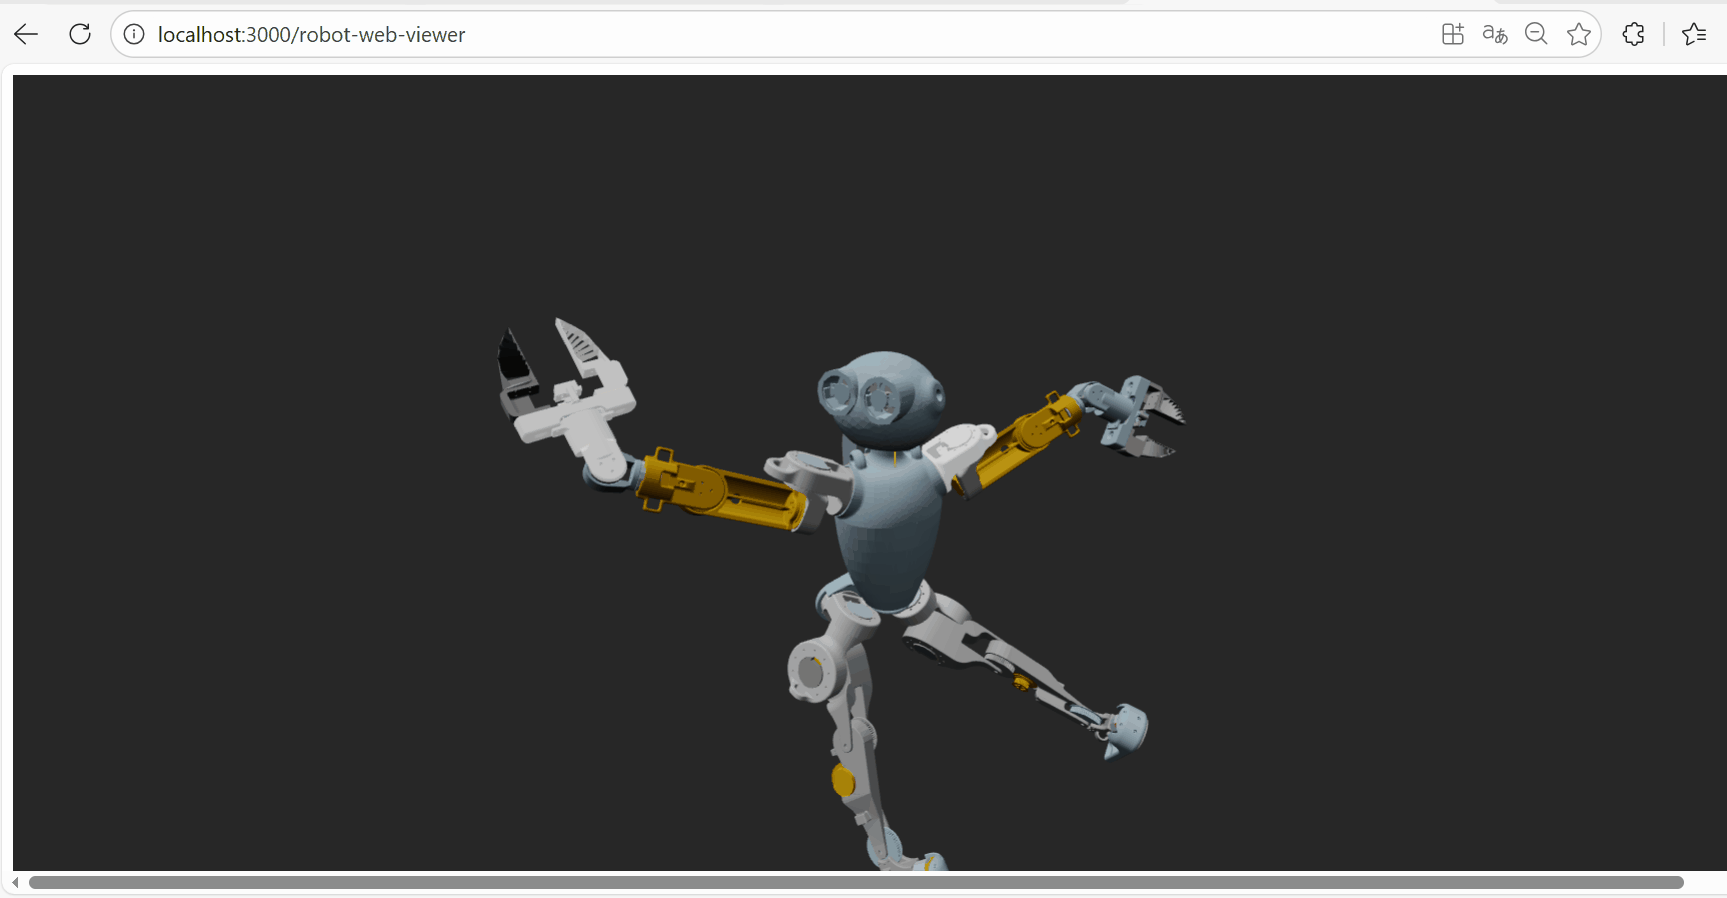Click the horizontal scrollbar thumb
Viewport: 1727px width, 898px height.
856,883
